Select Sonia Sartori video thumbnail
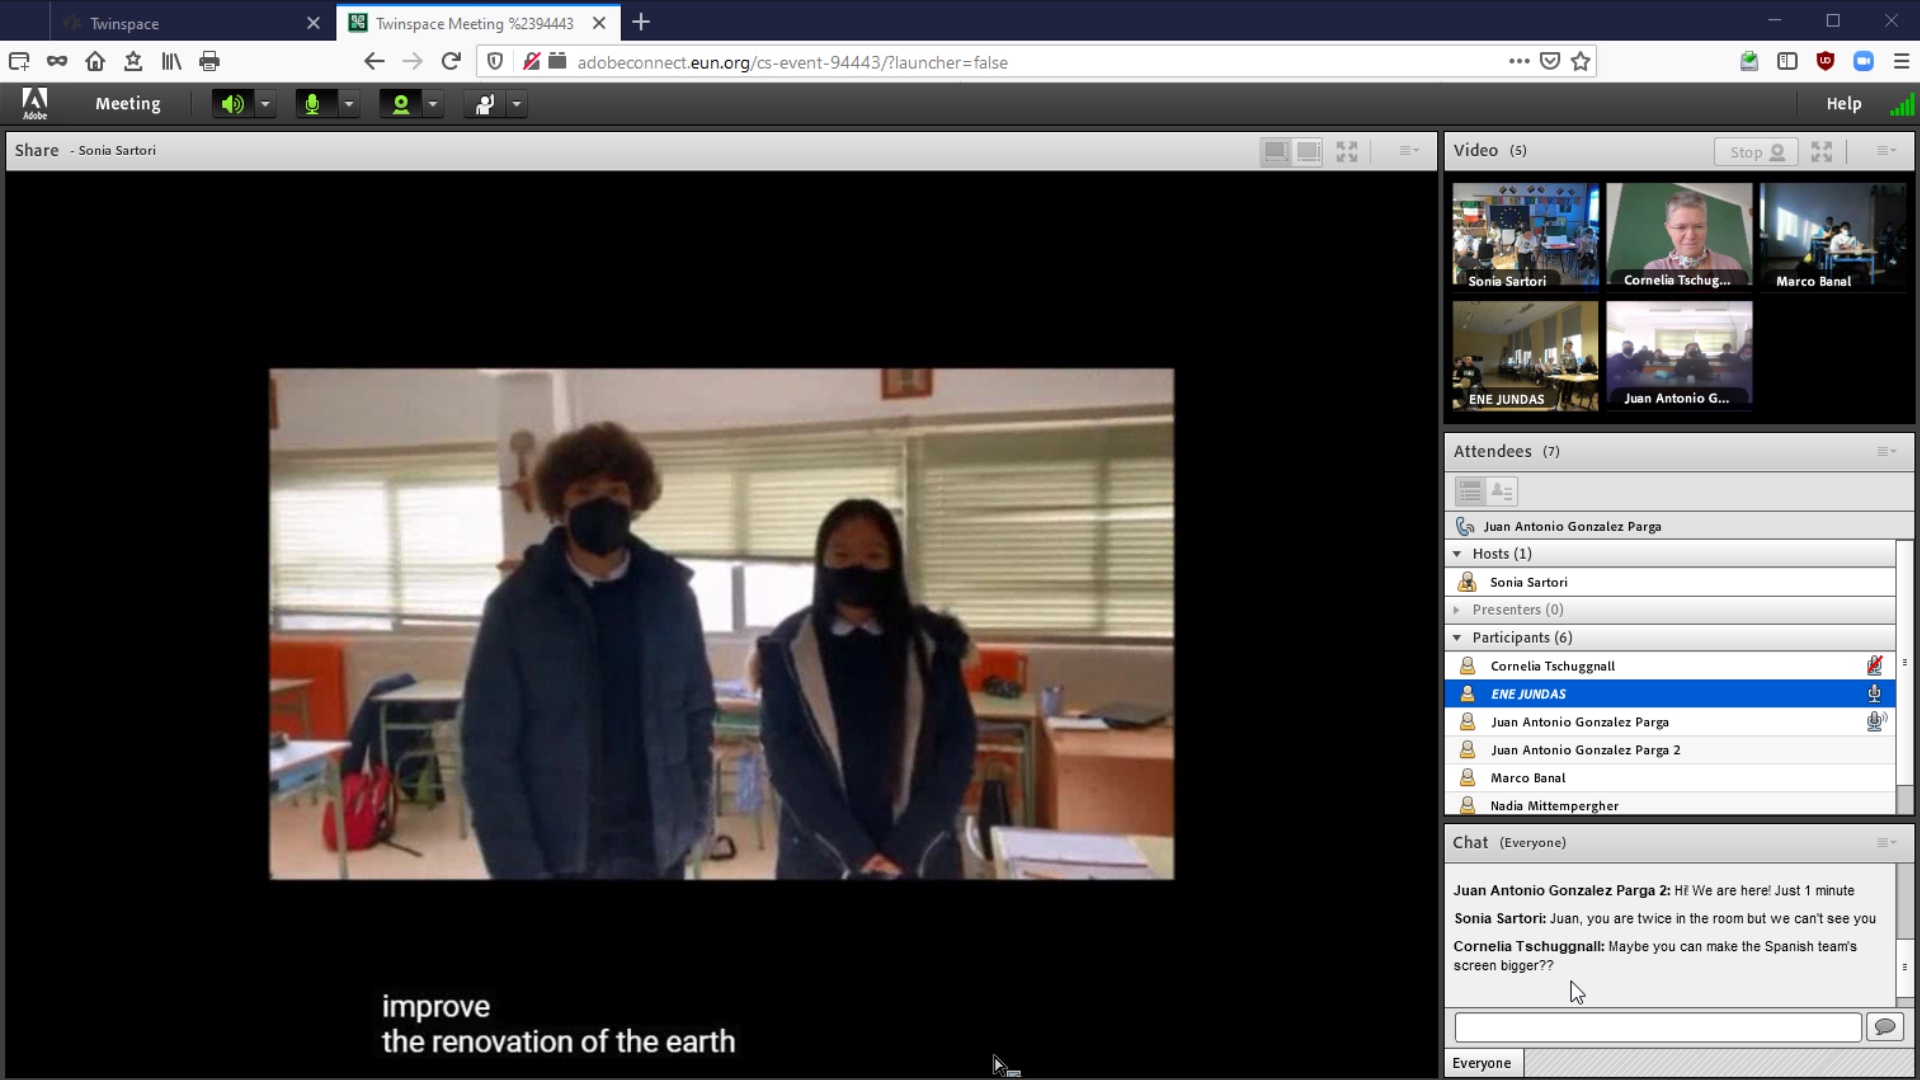 point(1525,237)
